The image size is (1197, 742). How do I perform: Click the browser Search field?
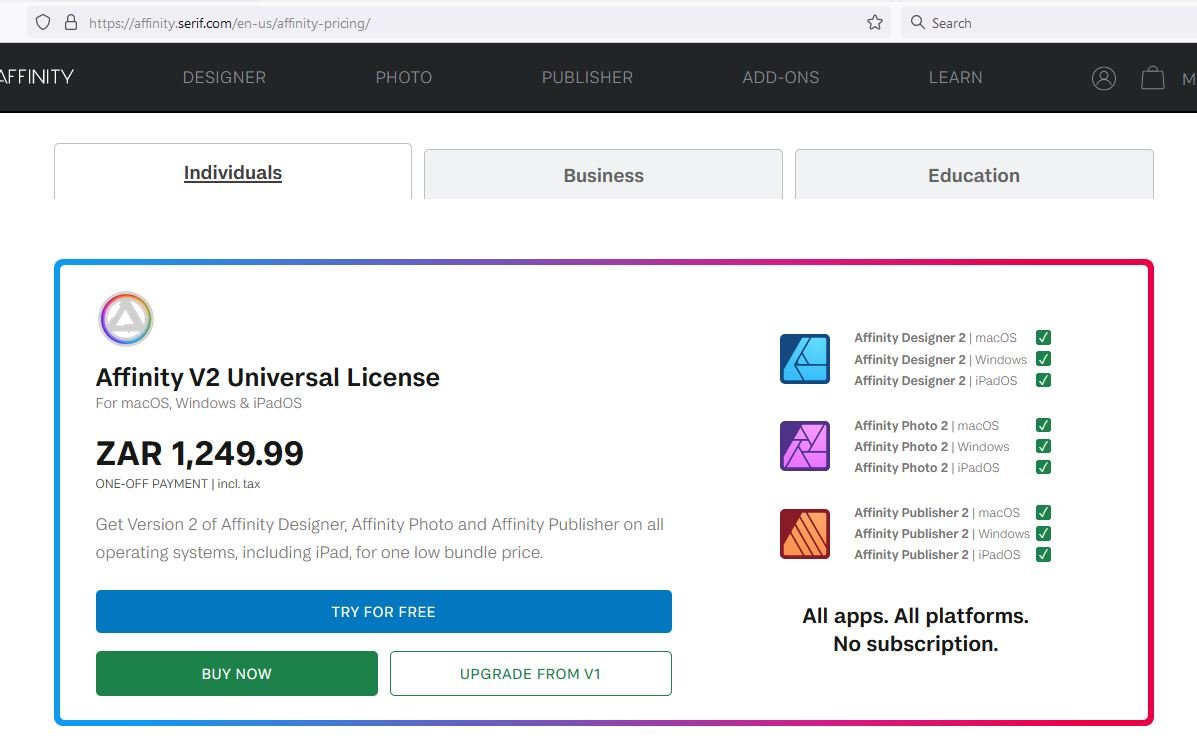pyautogui.click(x=1049, y=23)
